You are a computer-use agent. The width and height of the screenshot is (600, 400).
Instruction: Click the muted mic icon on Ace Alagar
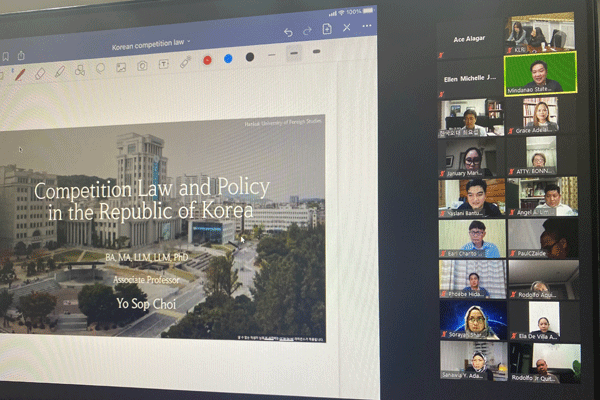tap(441, 56)
